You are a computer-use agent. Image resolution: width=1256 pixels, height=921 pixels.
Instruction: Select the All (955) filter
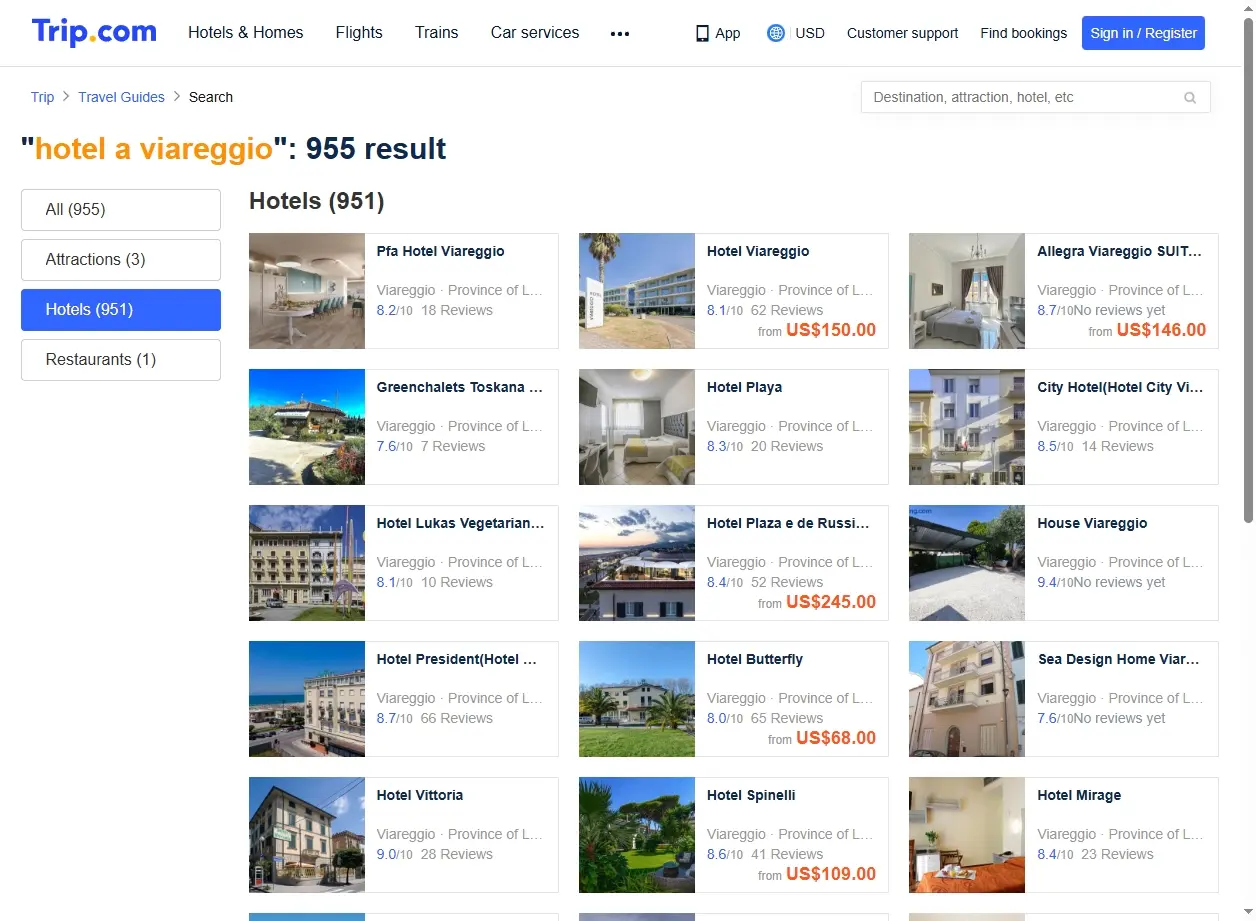tap(121, 210)
